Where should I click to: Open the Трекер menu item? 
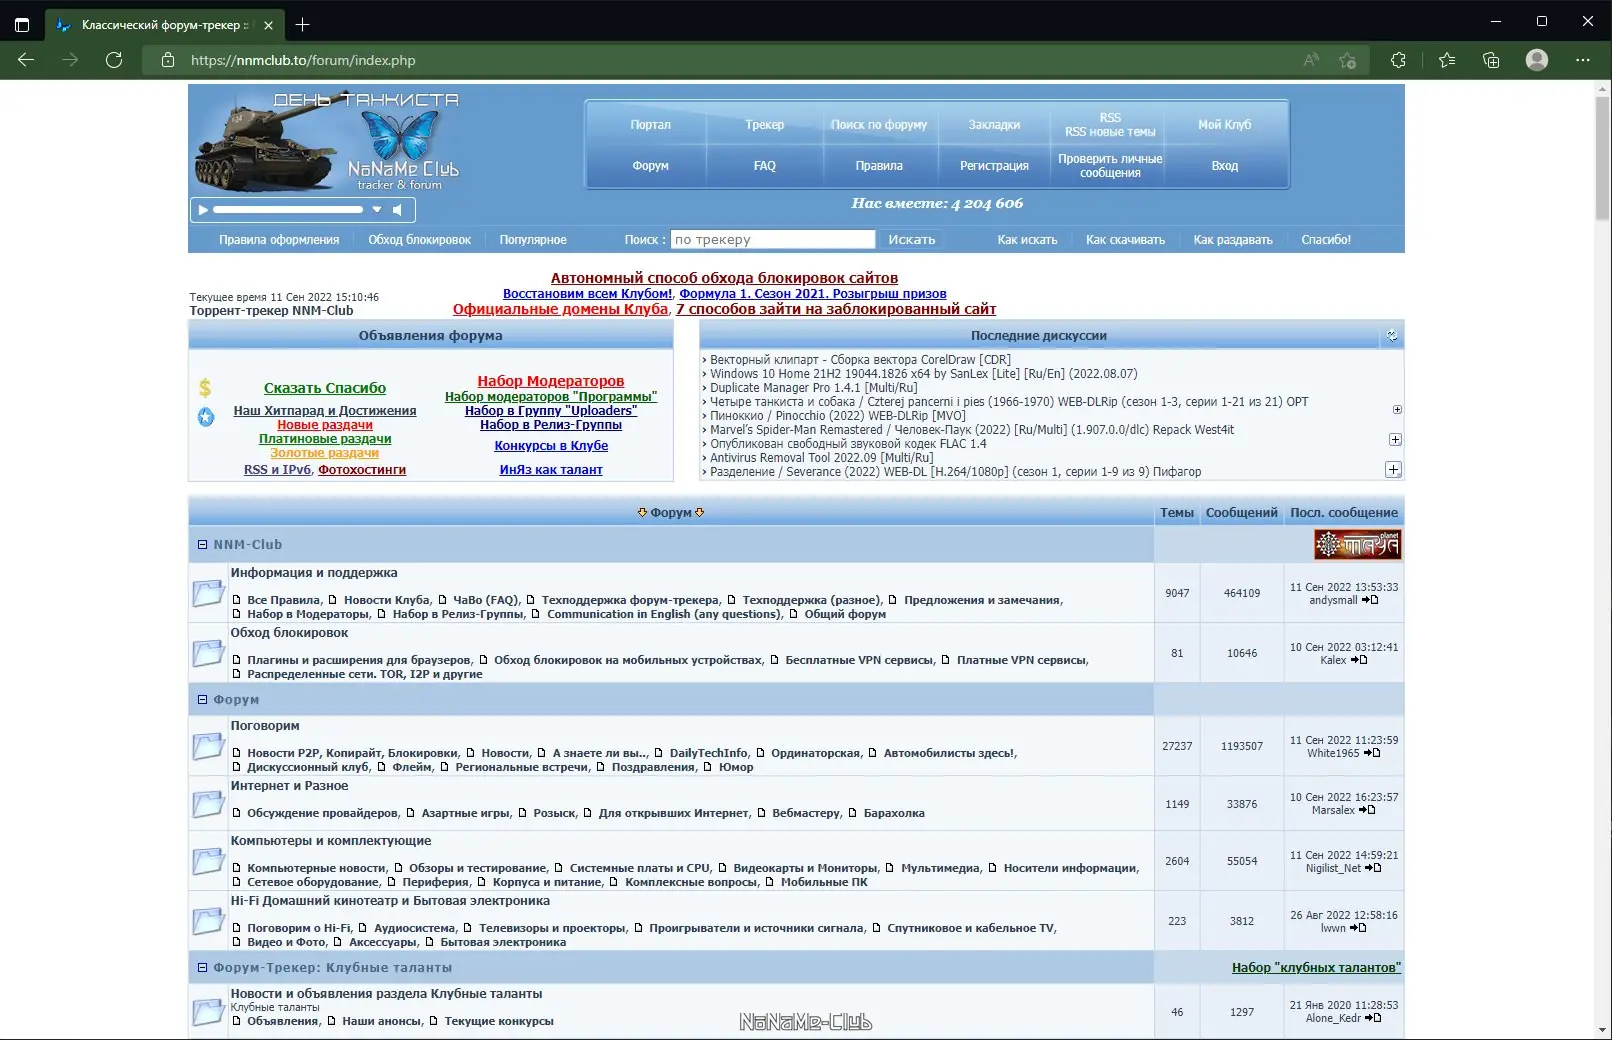[765, 125]
